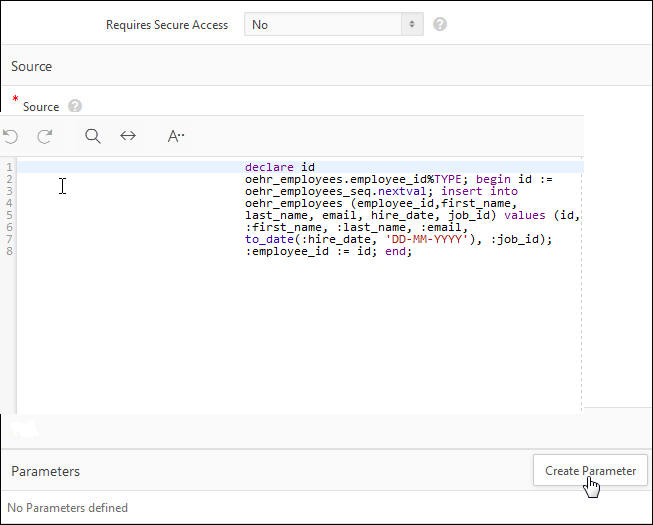Click the Redo icon in editor toolbar

click(44, 136)
